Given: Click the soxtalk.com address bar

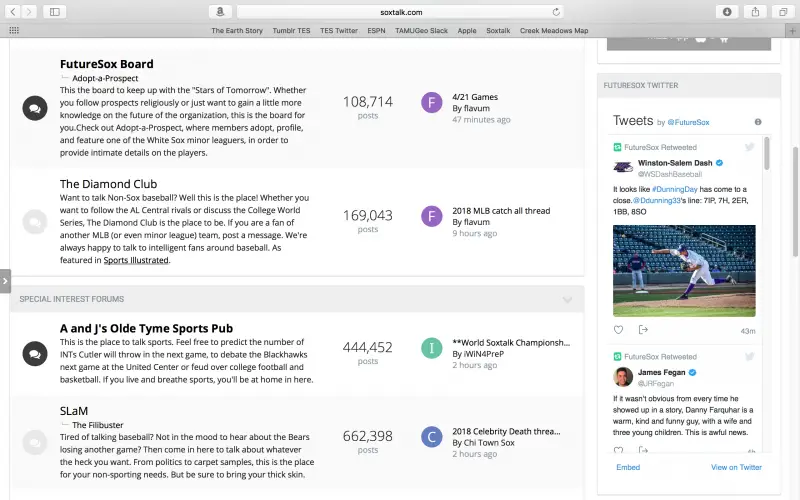Looking at the screenshot, I should click(400, 12).
